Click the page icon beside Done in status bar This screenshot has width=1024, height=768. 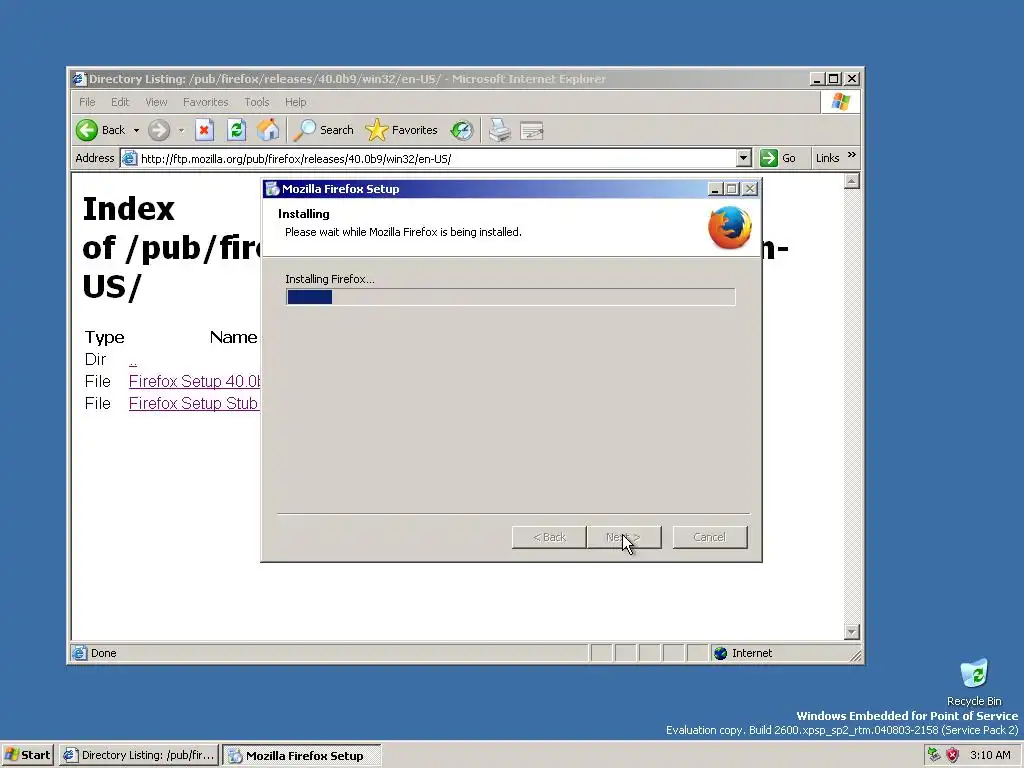80,653
